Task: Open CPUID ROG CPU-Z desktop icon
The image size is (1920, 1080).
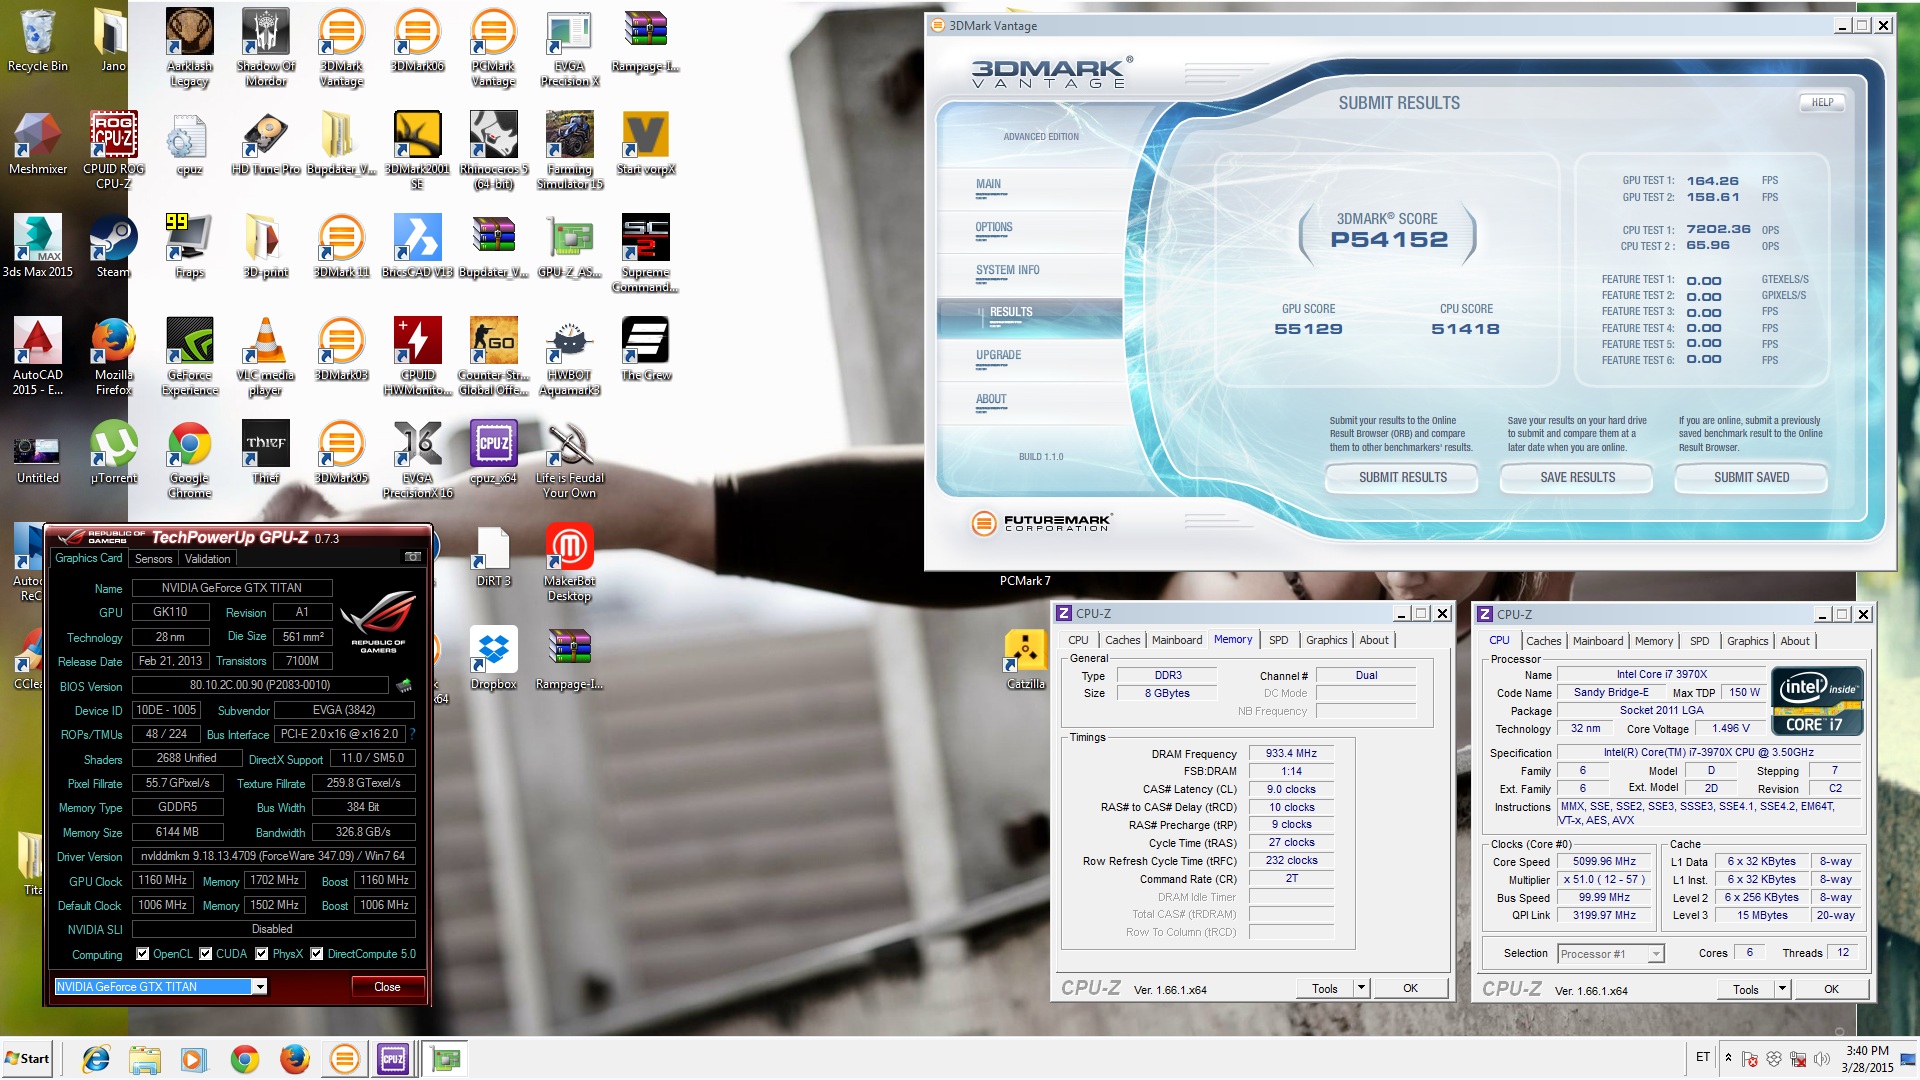Action: point(114,150)
